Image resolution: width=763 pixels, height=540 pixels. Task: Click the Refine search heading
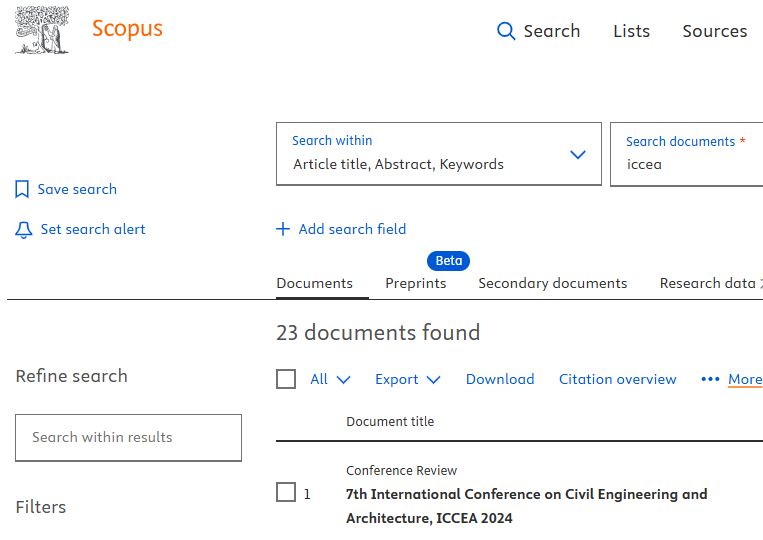tap(72, 376)
